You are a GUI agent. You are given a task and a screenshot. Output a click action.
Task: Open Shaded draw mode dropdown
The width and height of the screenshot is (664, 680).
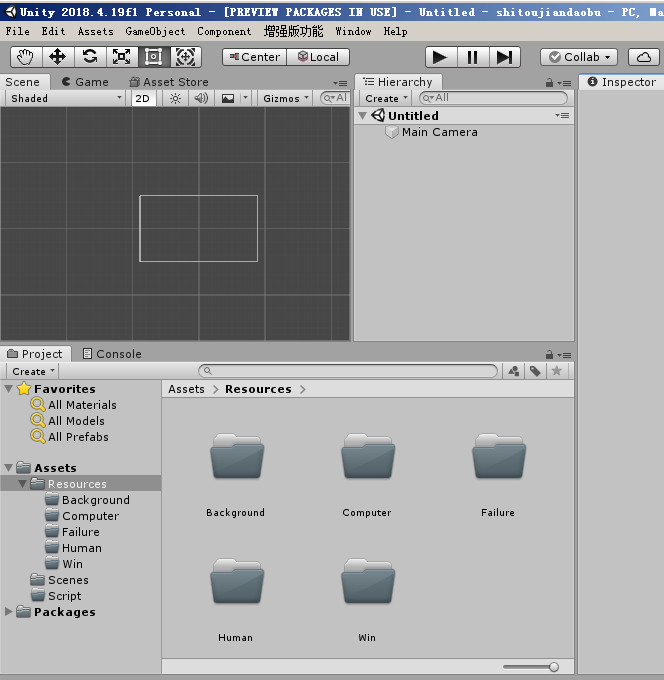[66, 98]
